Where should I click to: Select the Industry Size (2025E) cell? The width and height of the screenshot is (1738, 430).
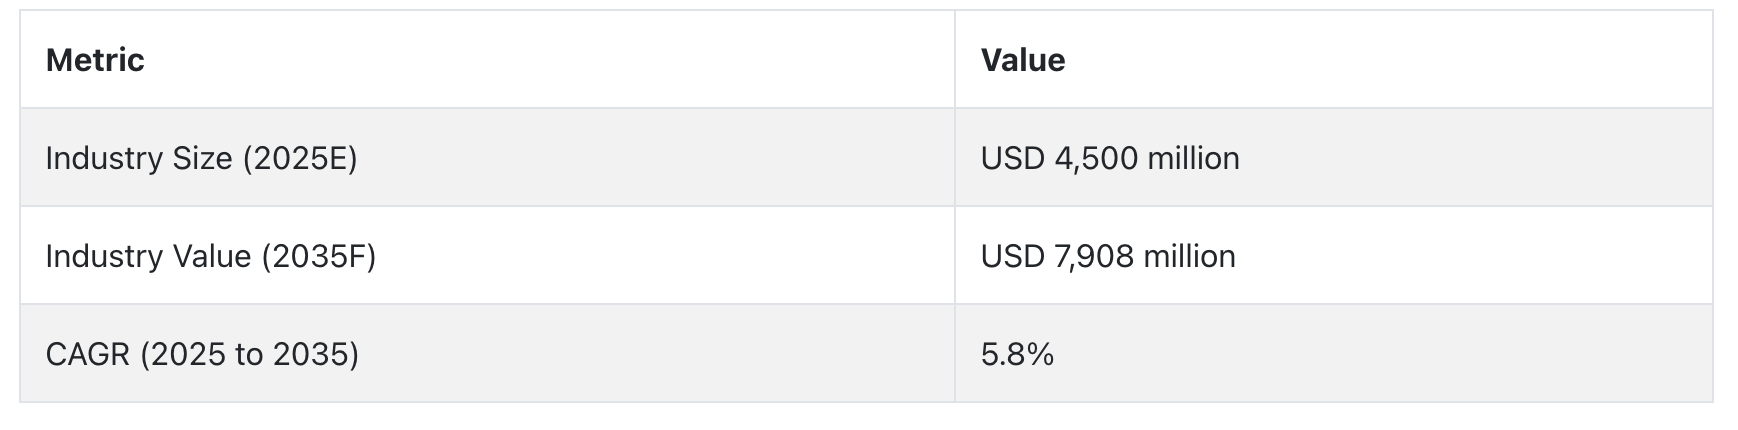[487, 158]
